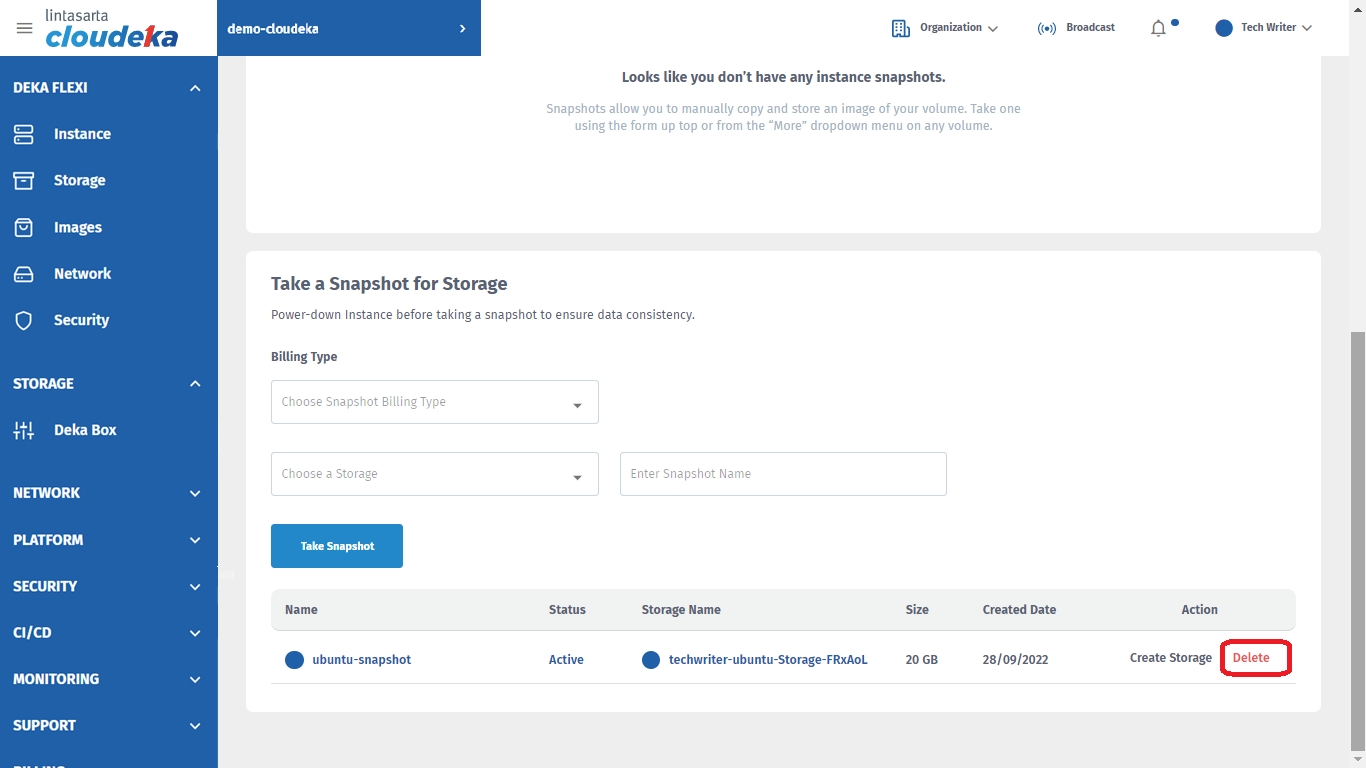Open the Tech Writer account menu

coord(1264,28)
